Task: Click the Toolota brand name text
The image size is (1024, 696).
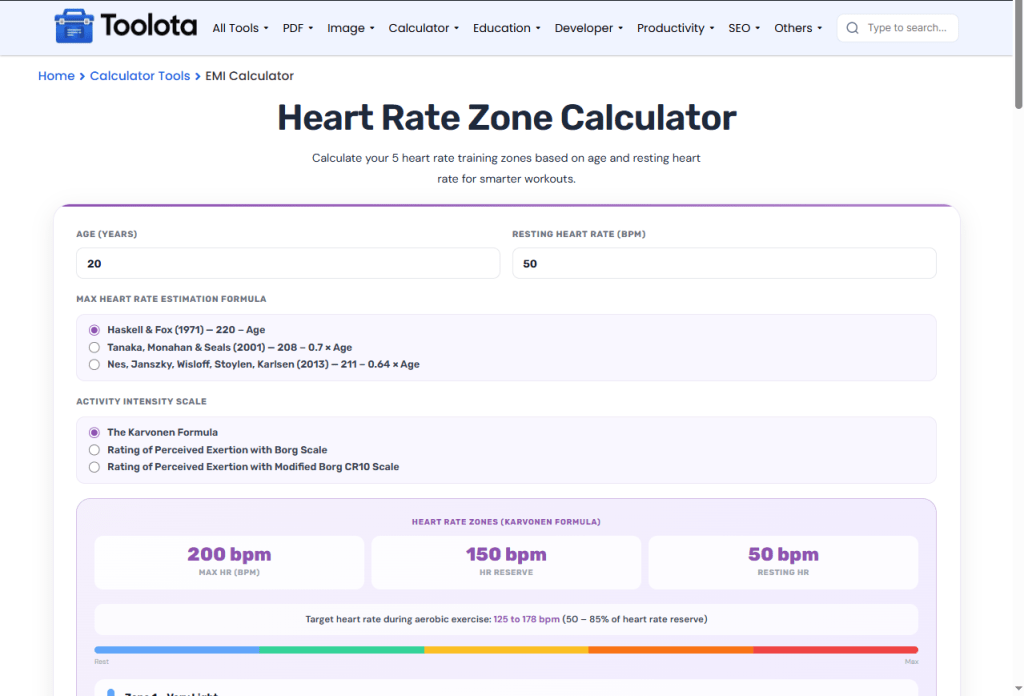Action: tap(148, 26)
